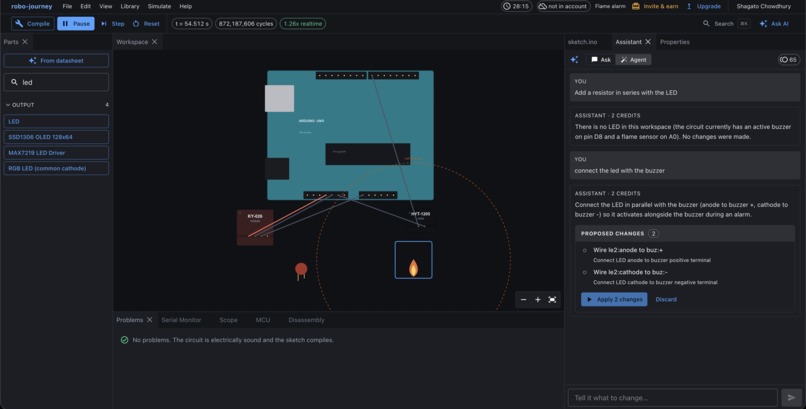Step the simulation forward
This screenshot has height=409, width=806.
(x=113, y=24)
